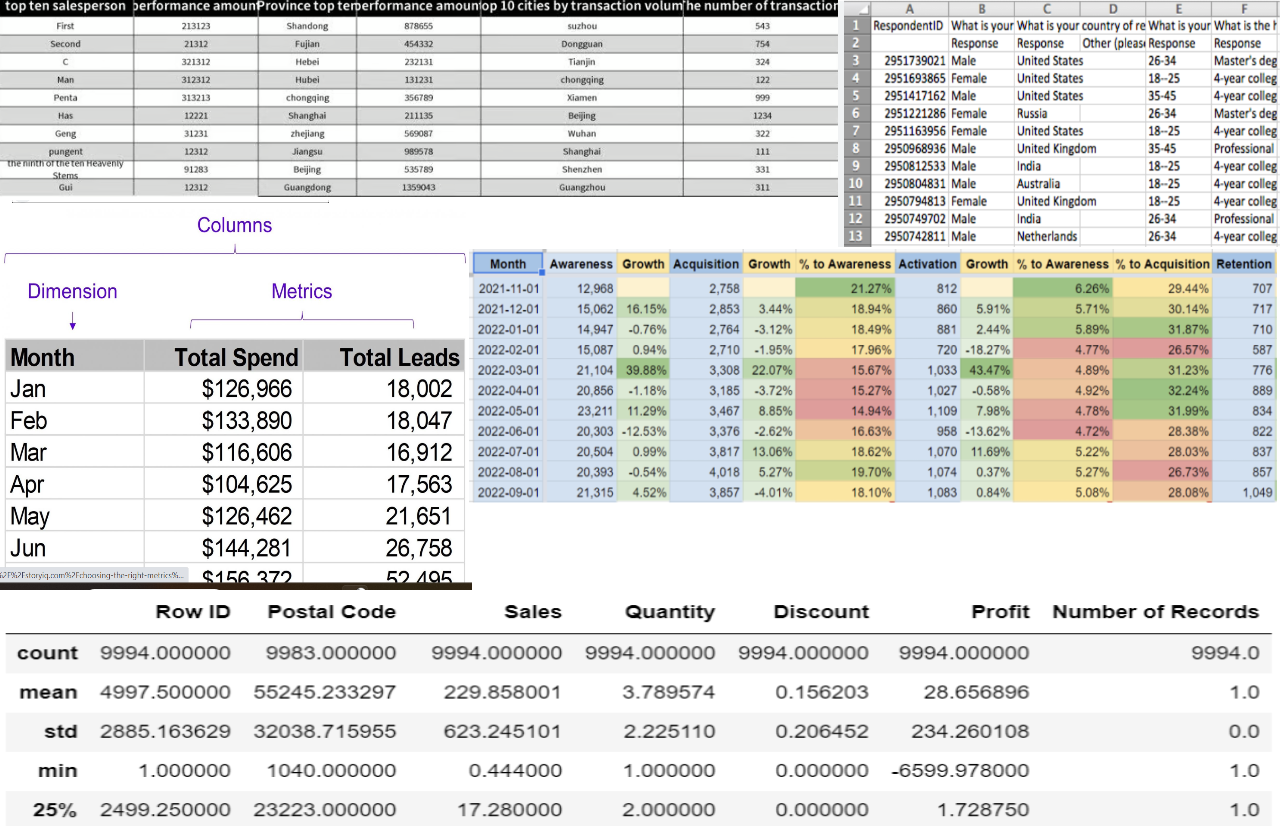Click the Total Spend column header

click(236, 357)
